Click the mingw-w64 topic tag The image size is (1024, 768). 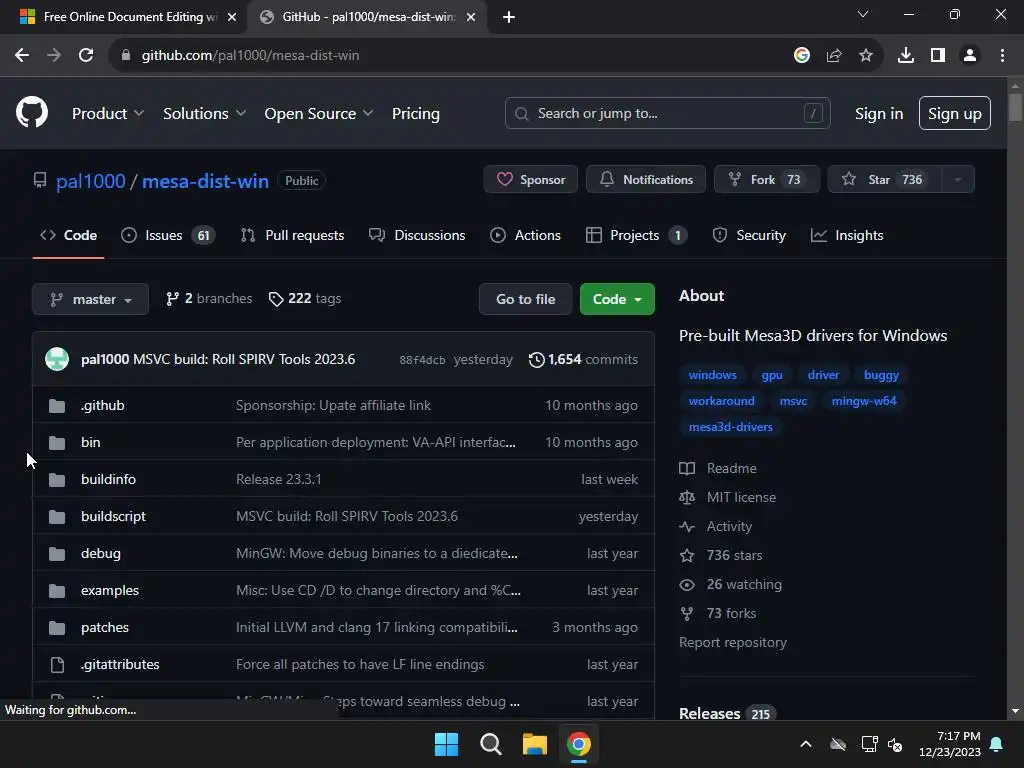click(864, 401)
